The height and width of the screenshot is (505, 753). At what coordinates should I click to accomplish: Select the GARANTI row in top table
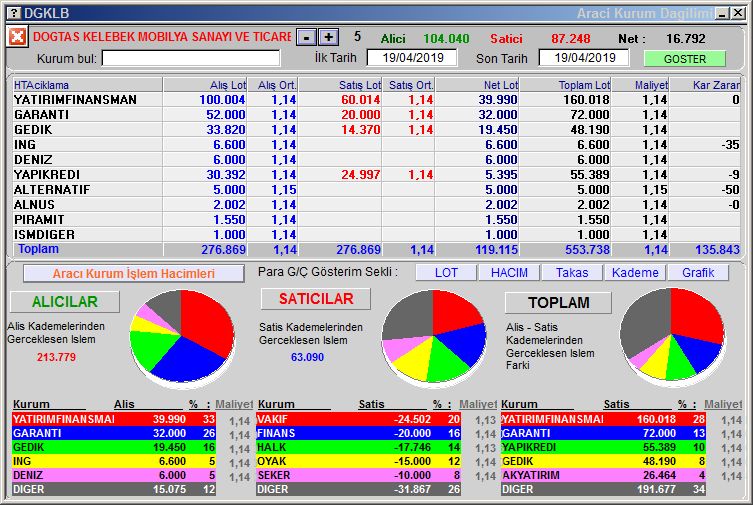pyautogui.click(x=376, y=115)
